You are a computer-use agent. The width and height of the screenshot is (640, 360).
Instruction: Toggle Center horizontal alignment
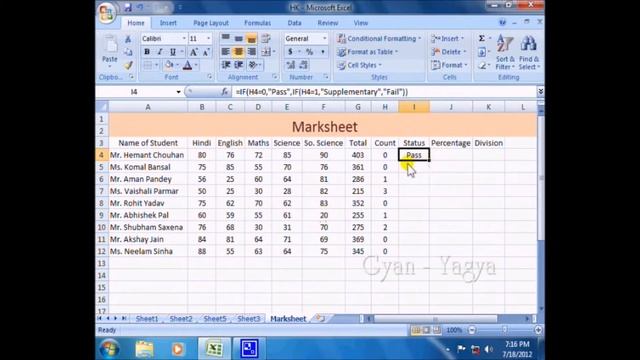[x=238, y=52]
